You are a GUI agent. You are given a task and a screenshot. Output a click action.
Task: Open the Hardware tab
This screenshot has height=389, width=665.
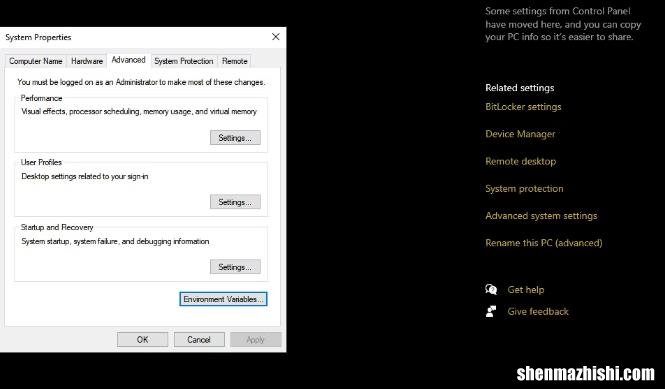click(x=87, y=61)
